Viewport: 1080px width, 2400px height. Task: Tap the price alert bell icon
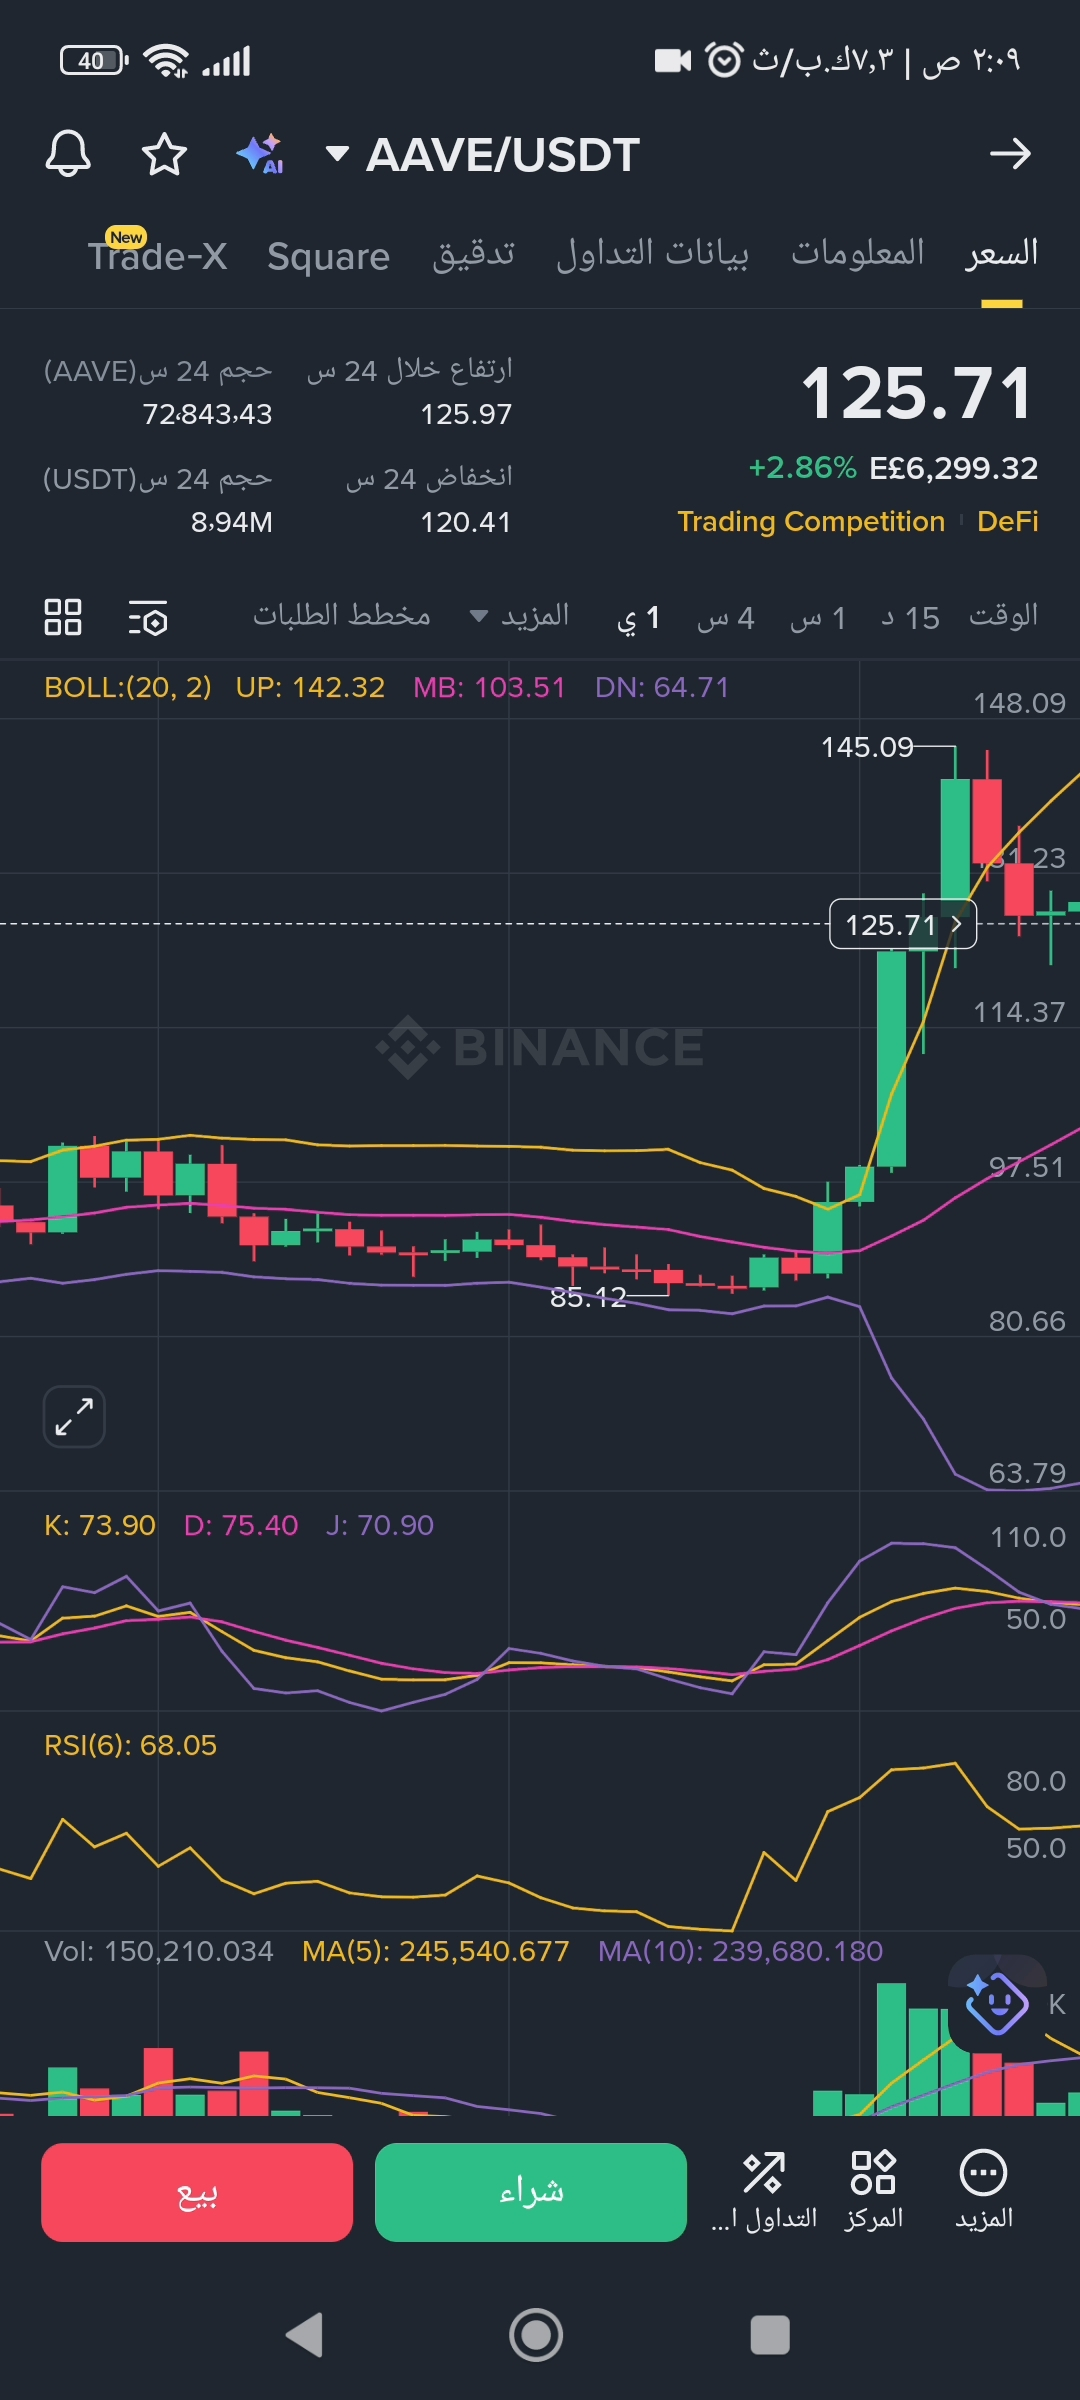(x=68, y=154)
